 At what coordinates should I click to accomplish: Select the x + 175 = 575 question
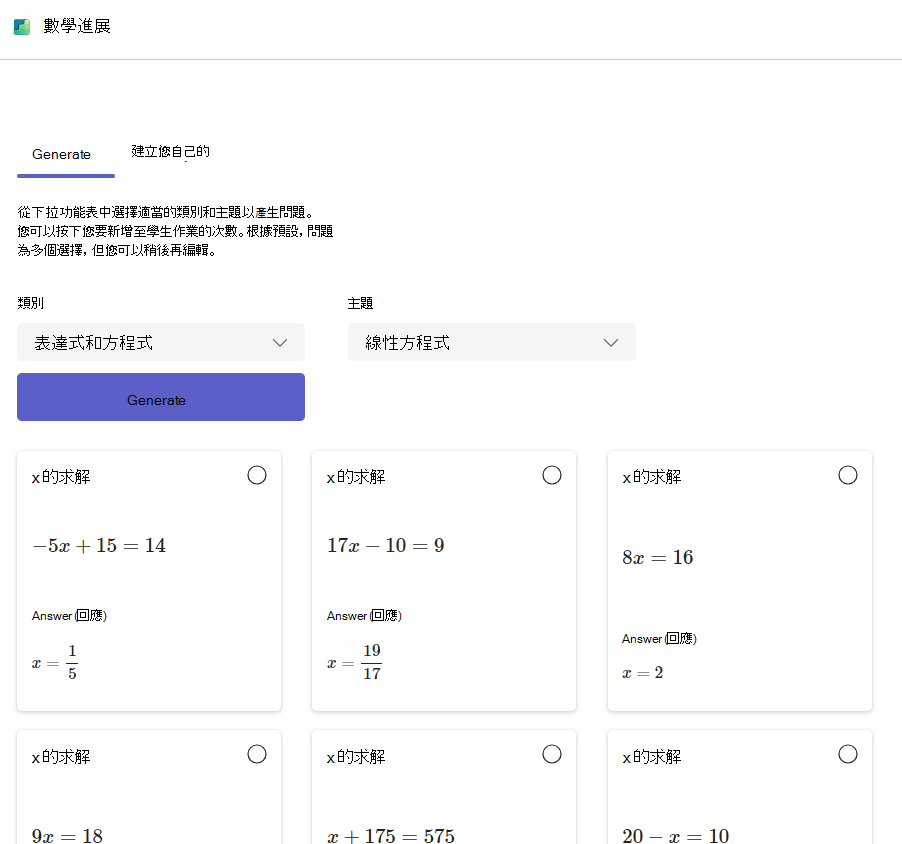(x=552, y=754)
